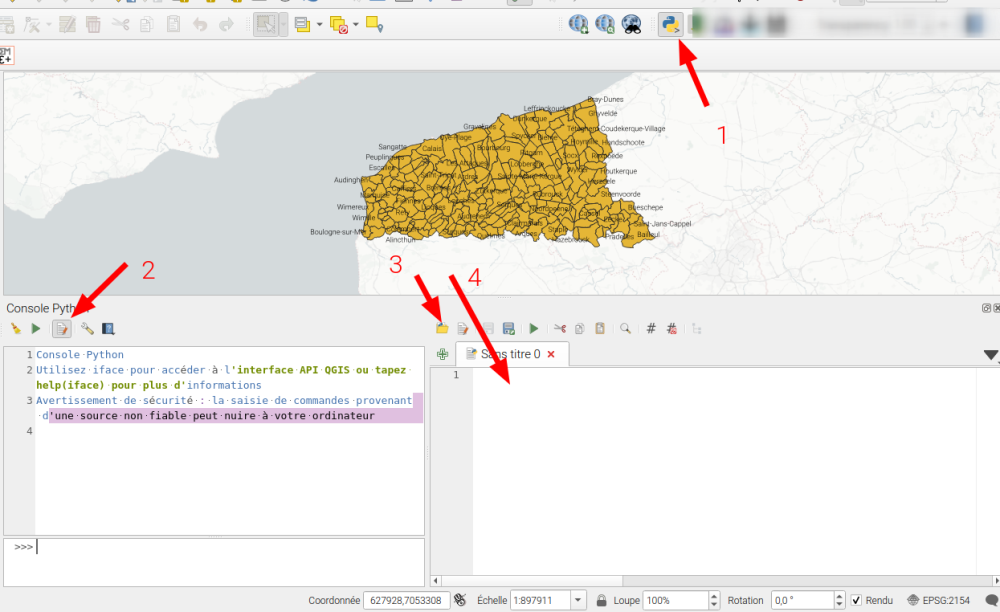Click the clear console broom icon
1000x612 pixels.
click(15, 328)
